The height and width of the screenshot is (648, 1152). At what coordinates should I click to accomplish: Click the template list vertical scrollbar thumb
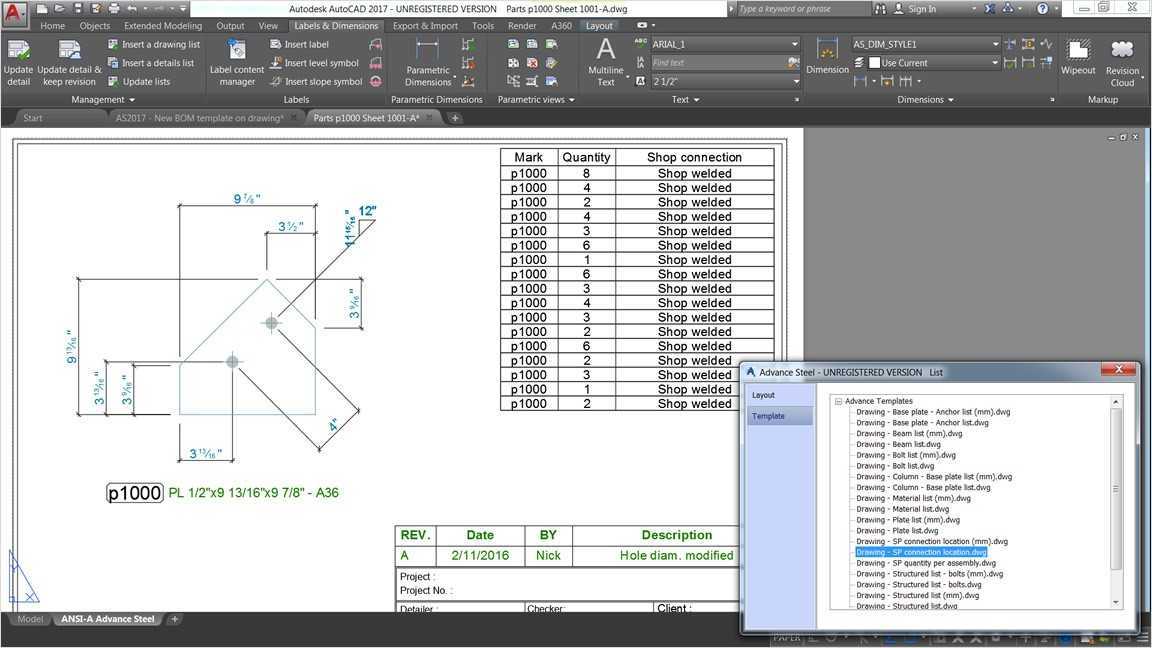(1115, 489)
